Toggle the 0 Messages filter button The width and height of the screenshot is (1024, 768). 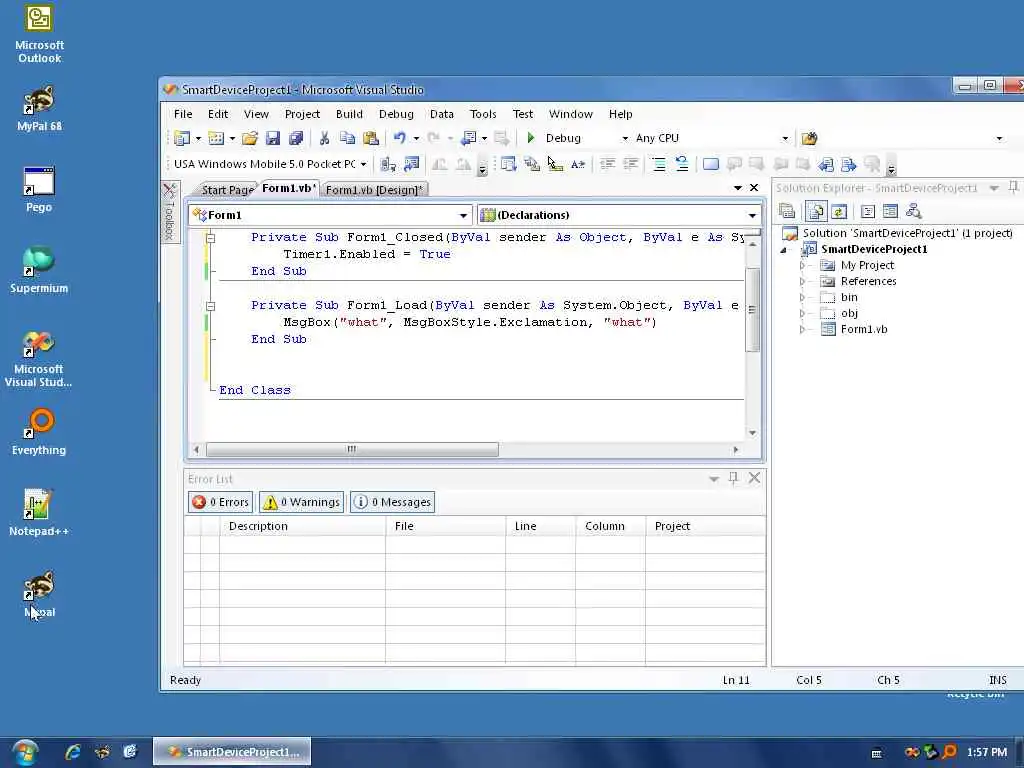coord(392,502)
